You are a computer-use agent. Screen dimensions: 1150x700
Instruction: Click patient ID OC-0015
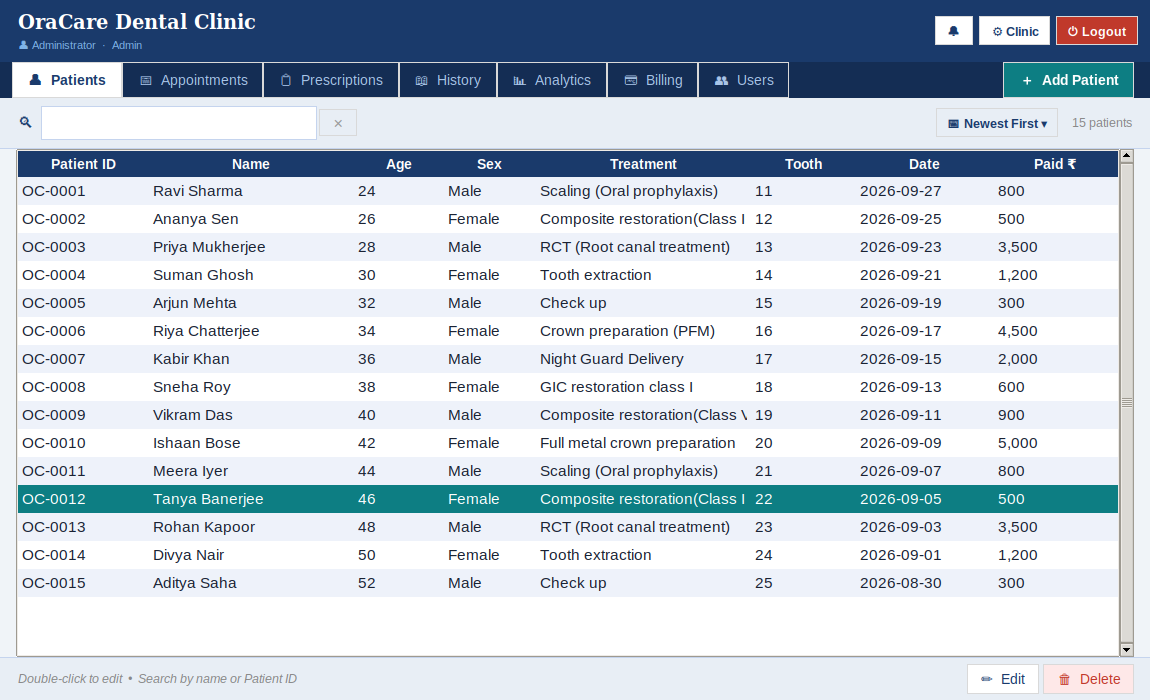[54, 583]
